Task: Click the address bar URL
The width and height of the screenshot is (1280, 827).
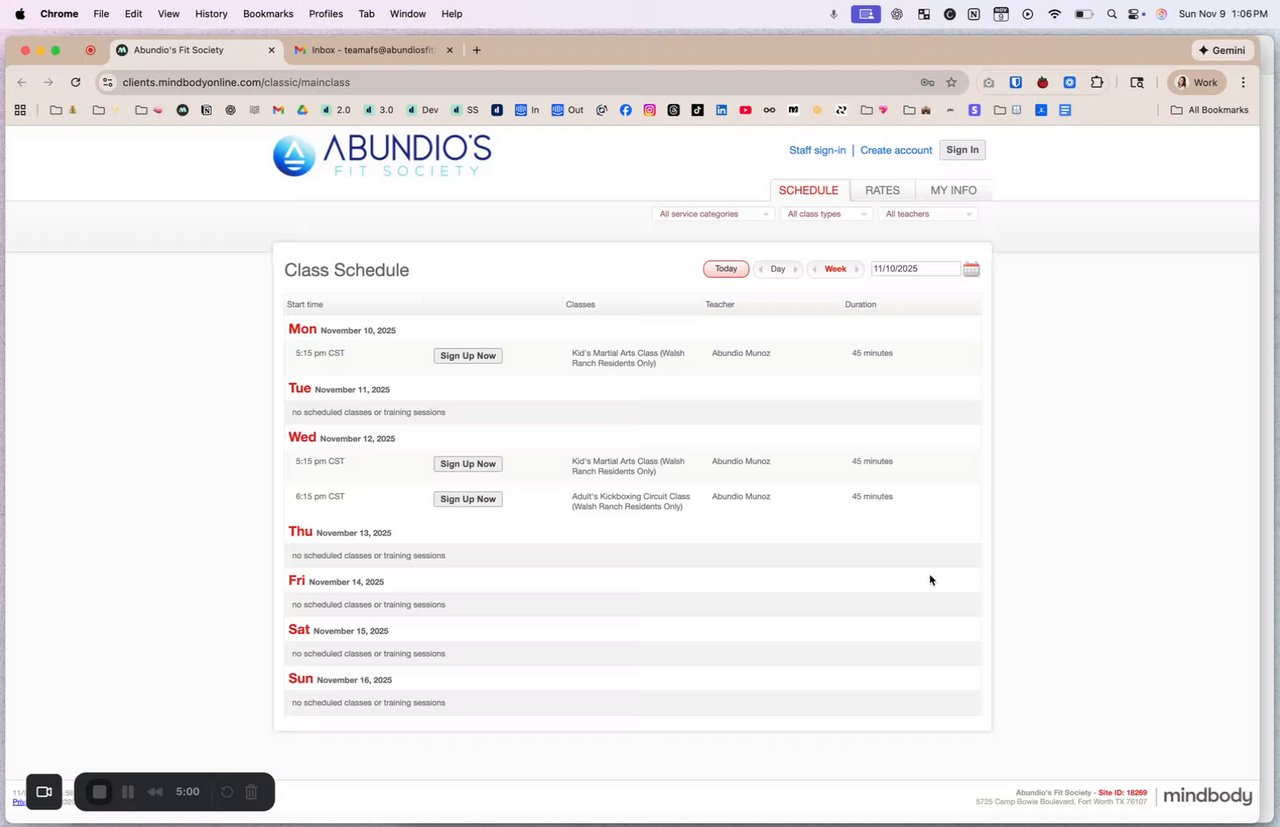Action: (x=236, y=82)
